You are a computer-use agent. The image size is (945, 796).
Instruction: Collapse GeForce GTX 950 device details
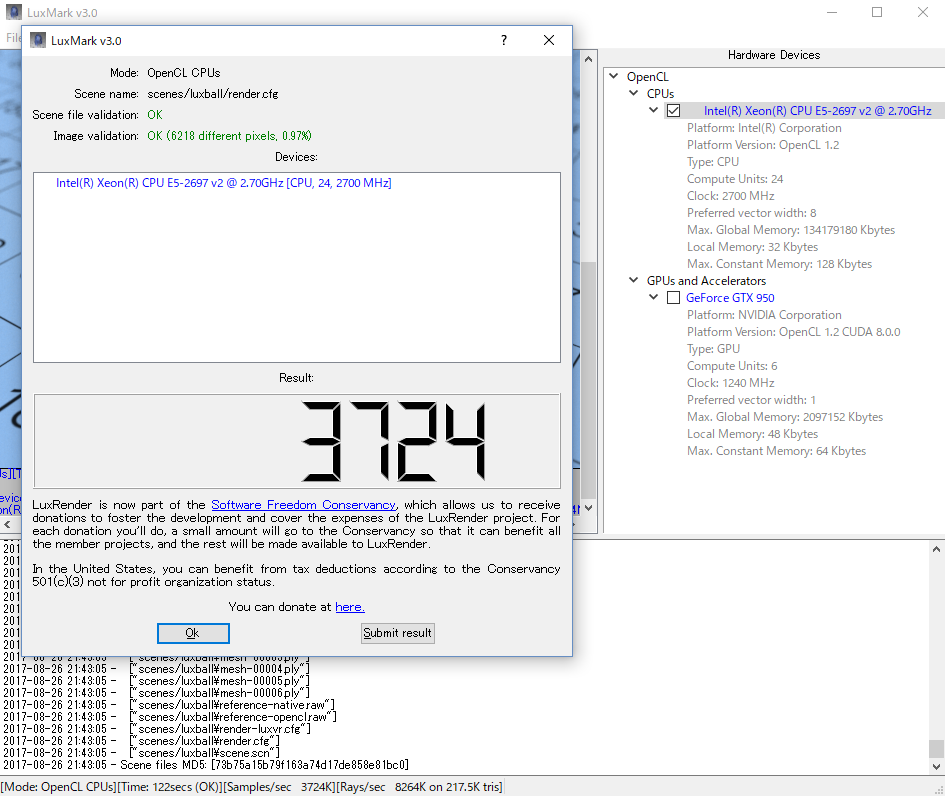click(654, 298)
